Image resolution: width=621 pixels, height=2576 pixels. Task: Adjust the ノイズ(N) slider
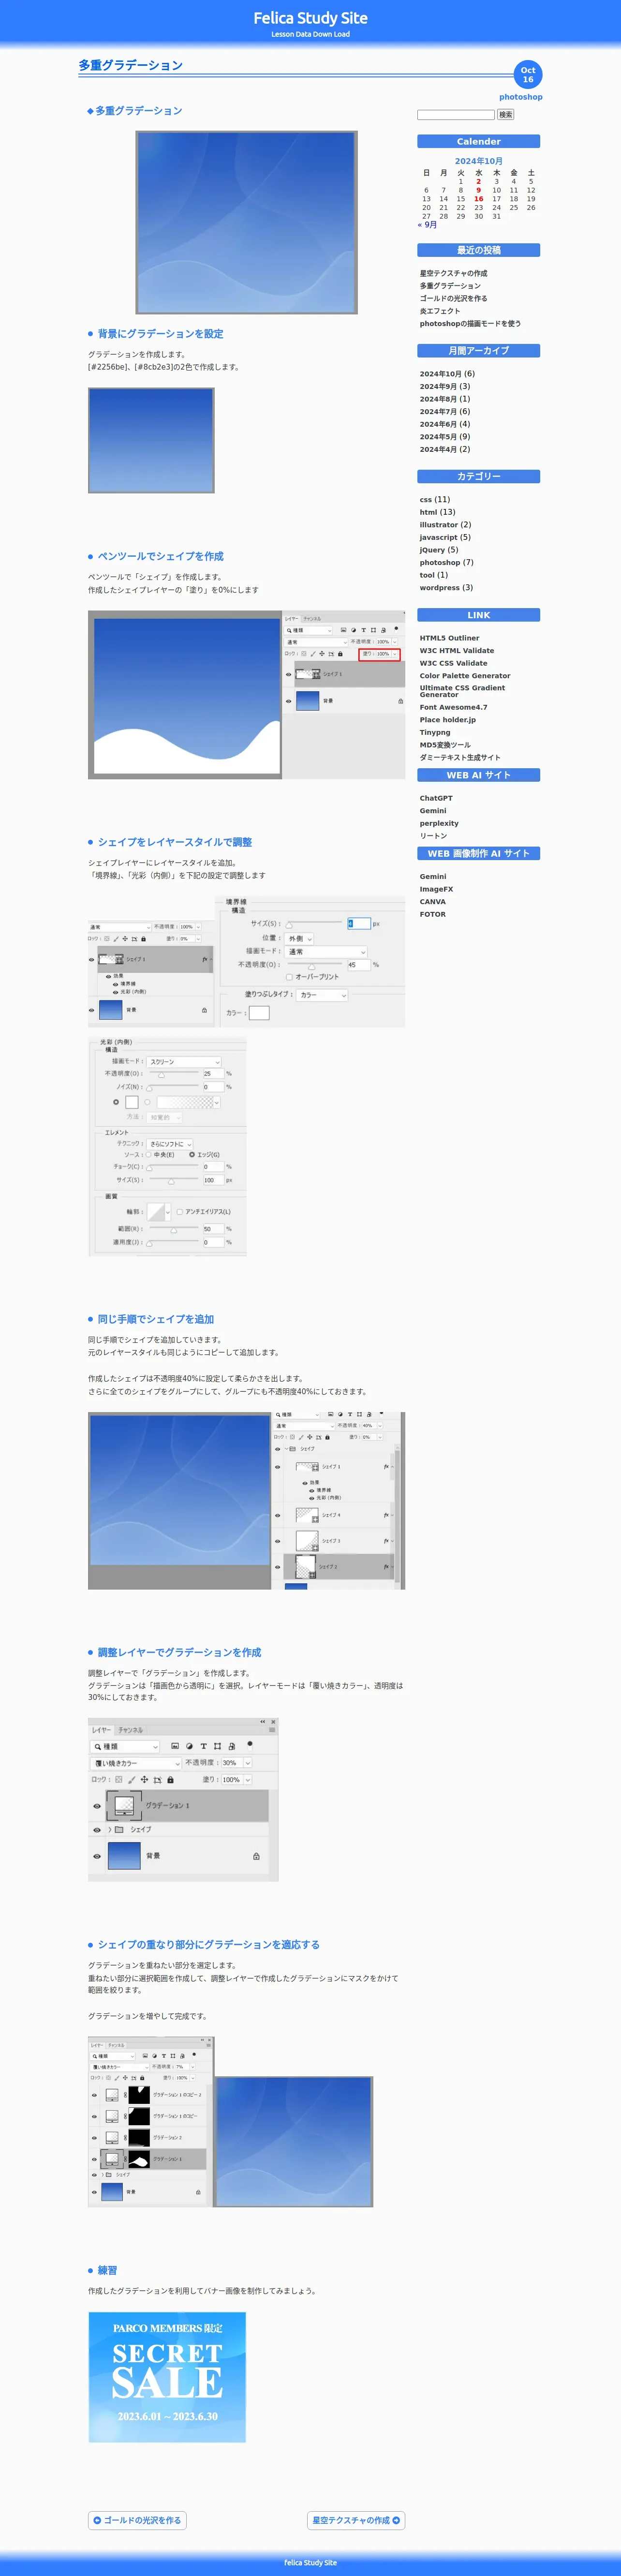pos(173,1087)
